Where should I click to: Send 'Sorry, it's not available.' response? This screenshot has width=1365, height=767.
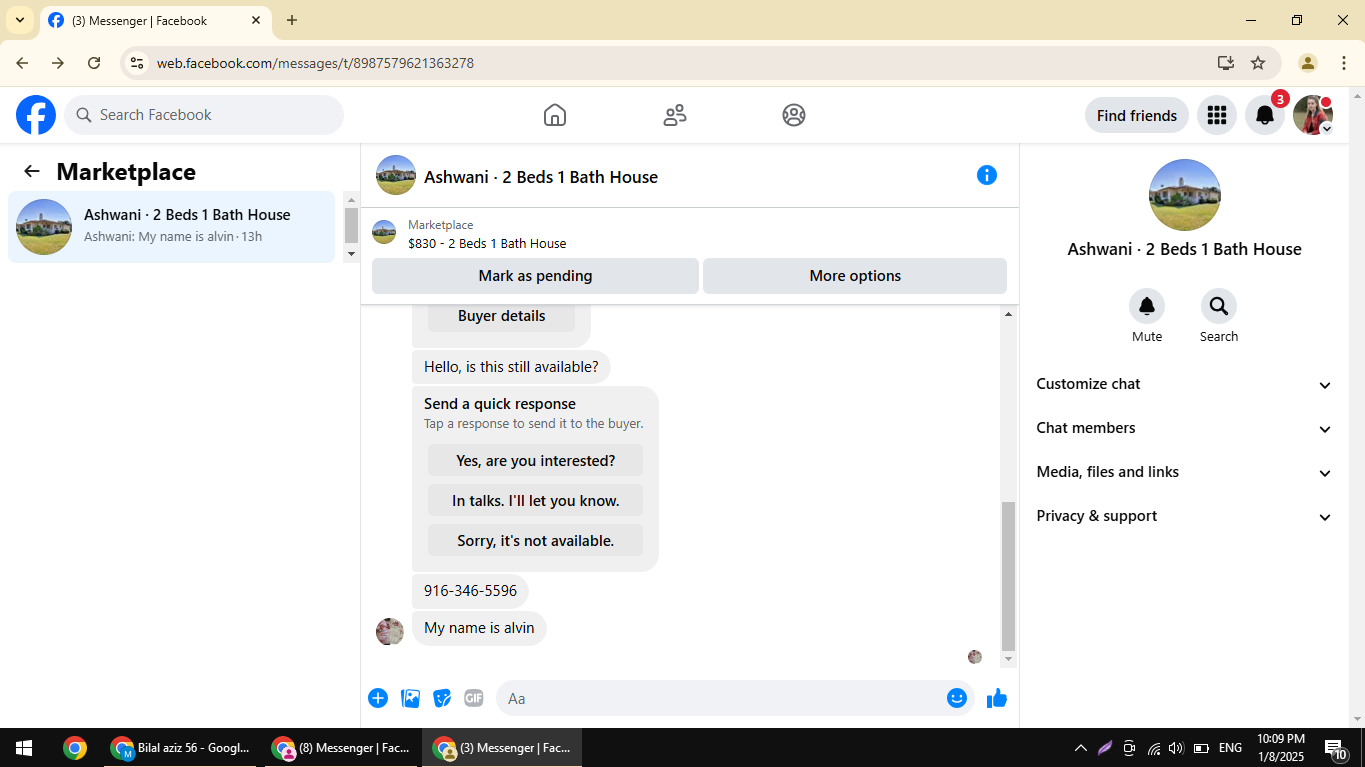pos(535,541)
